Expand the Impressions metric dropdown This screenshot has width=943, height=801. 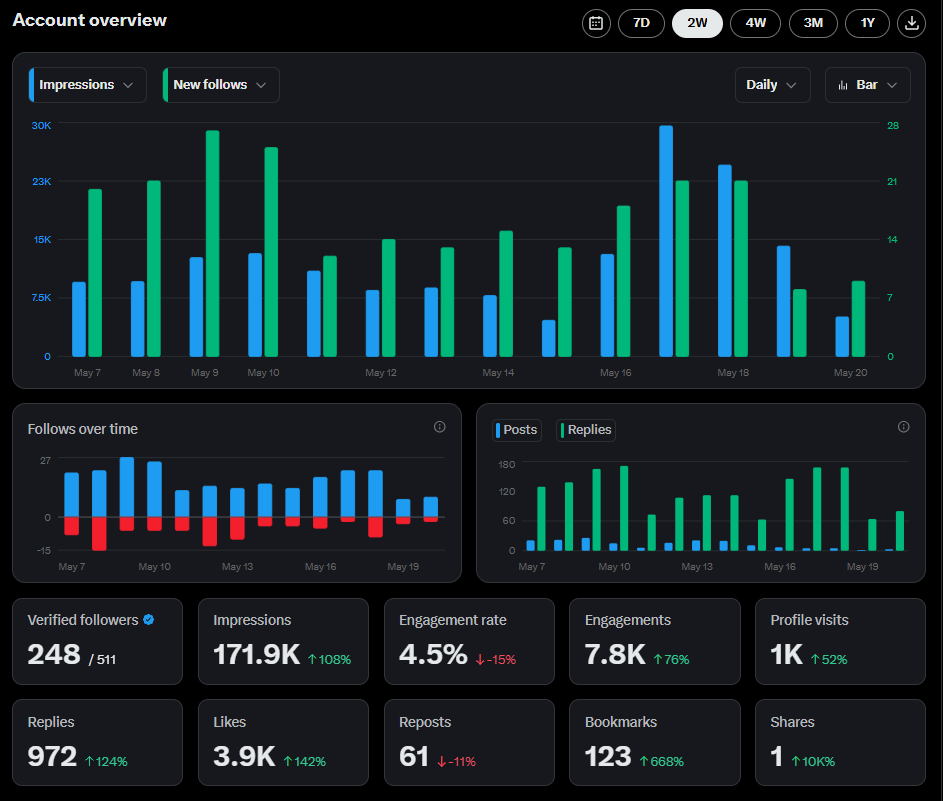point(88,85)
